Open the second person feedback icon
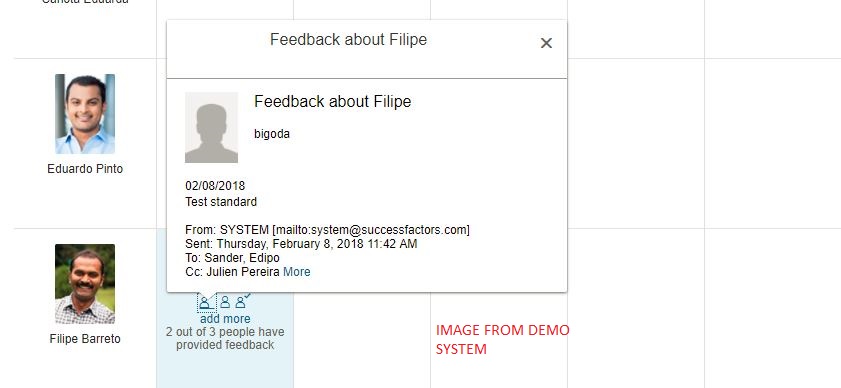This screenshot has width=841, height=388. click(225, 302)
